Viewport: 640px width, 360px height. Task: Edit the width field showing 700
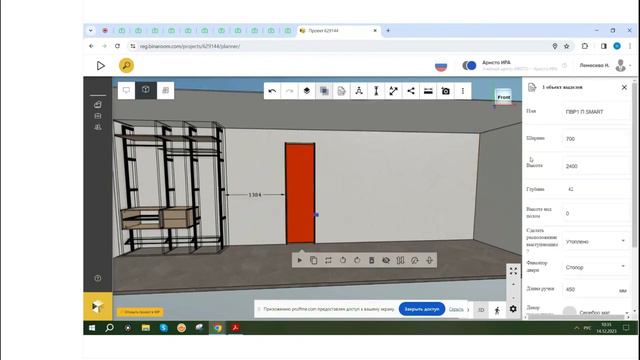(x=596, y=139)
